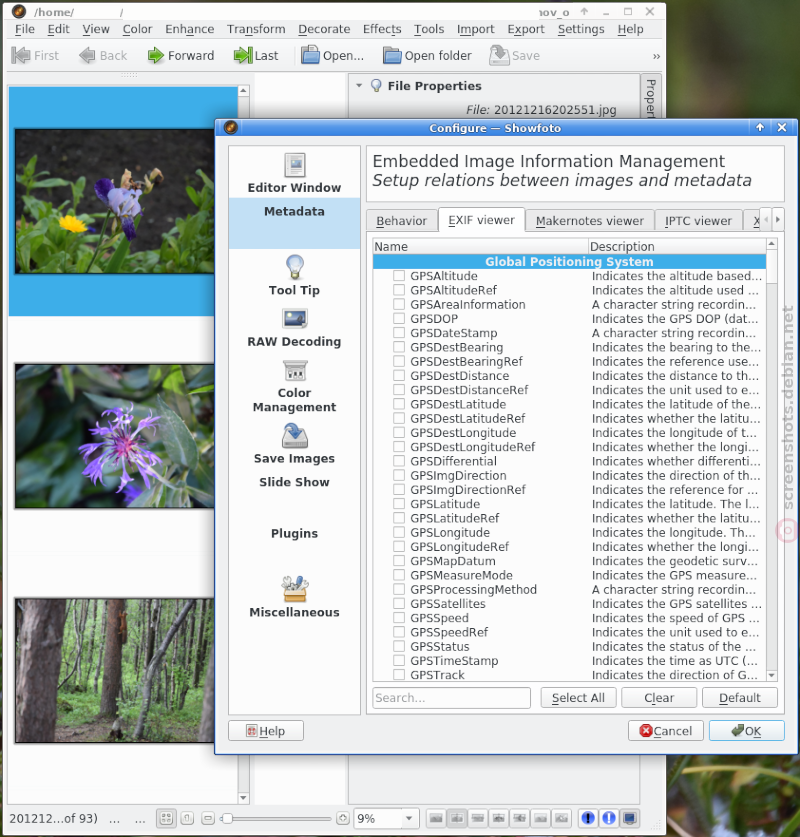Tick the GPSTimeStamp checkbox

399,661
